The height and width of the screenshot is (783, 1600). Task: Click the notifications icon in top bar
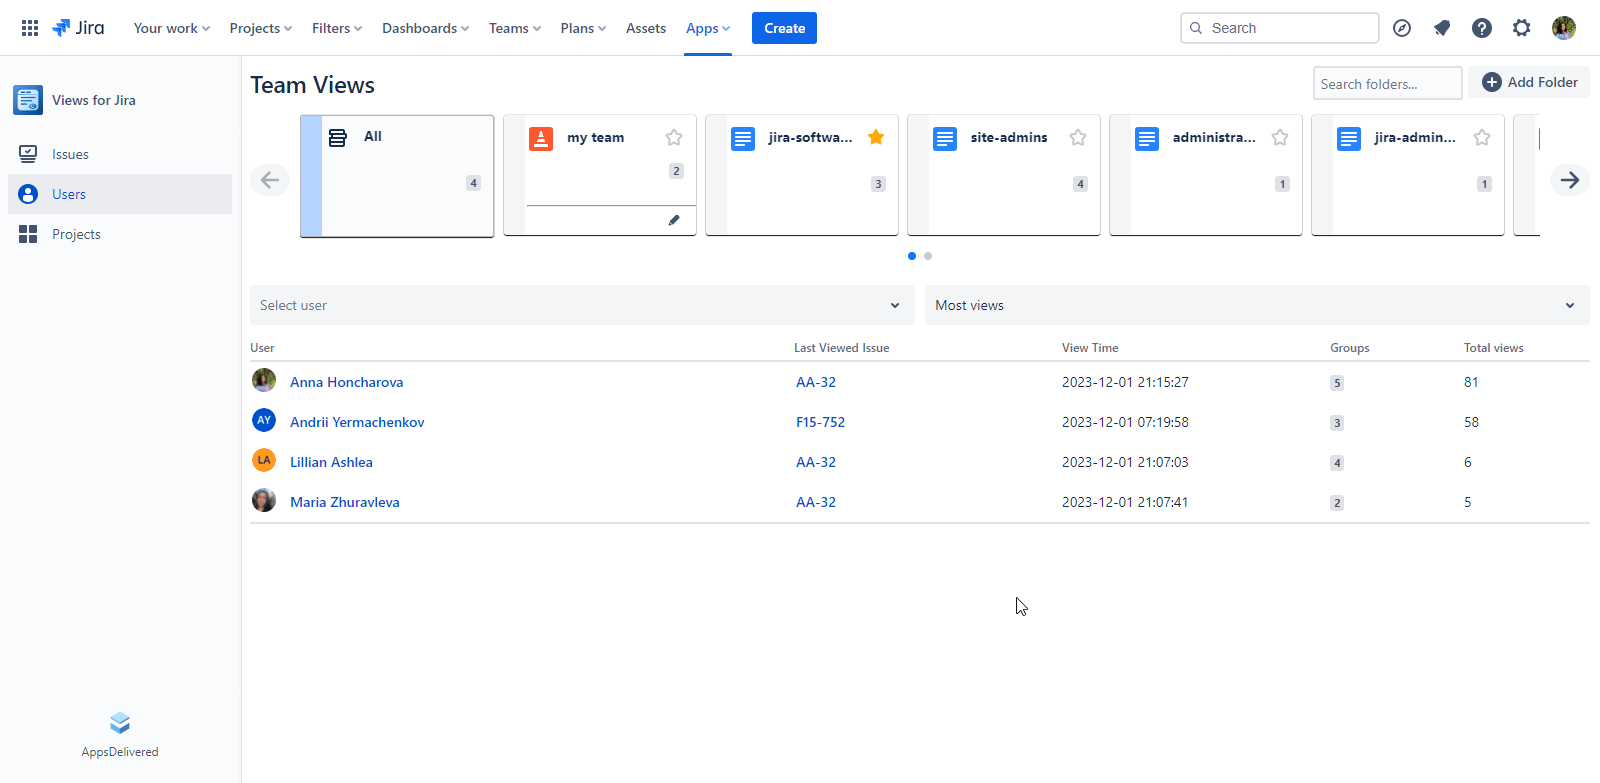click(1442, 28)
